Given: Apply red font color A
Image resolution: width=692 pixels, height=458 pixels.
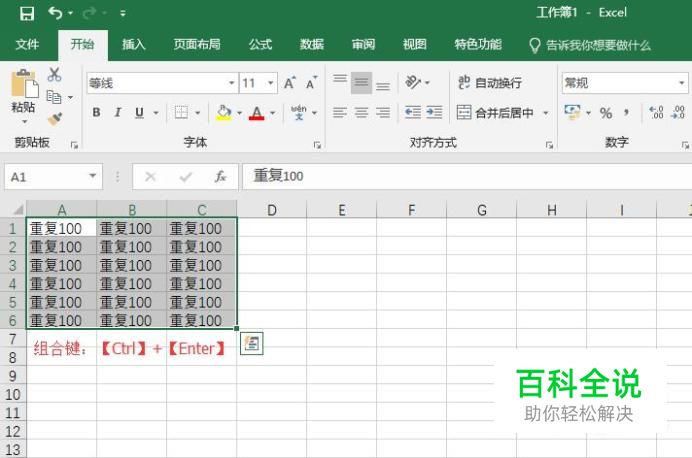Looking at the screenshot, I should pos(256,113).
